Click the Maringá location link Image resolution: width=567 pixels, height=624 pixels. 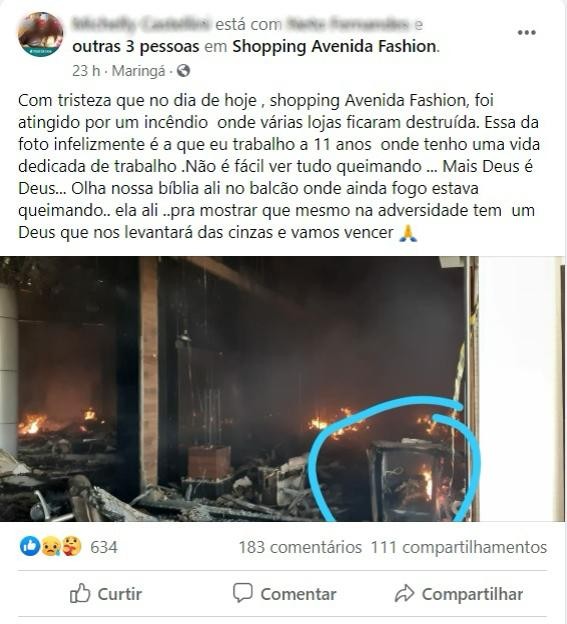click(138, 71)
